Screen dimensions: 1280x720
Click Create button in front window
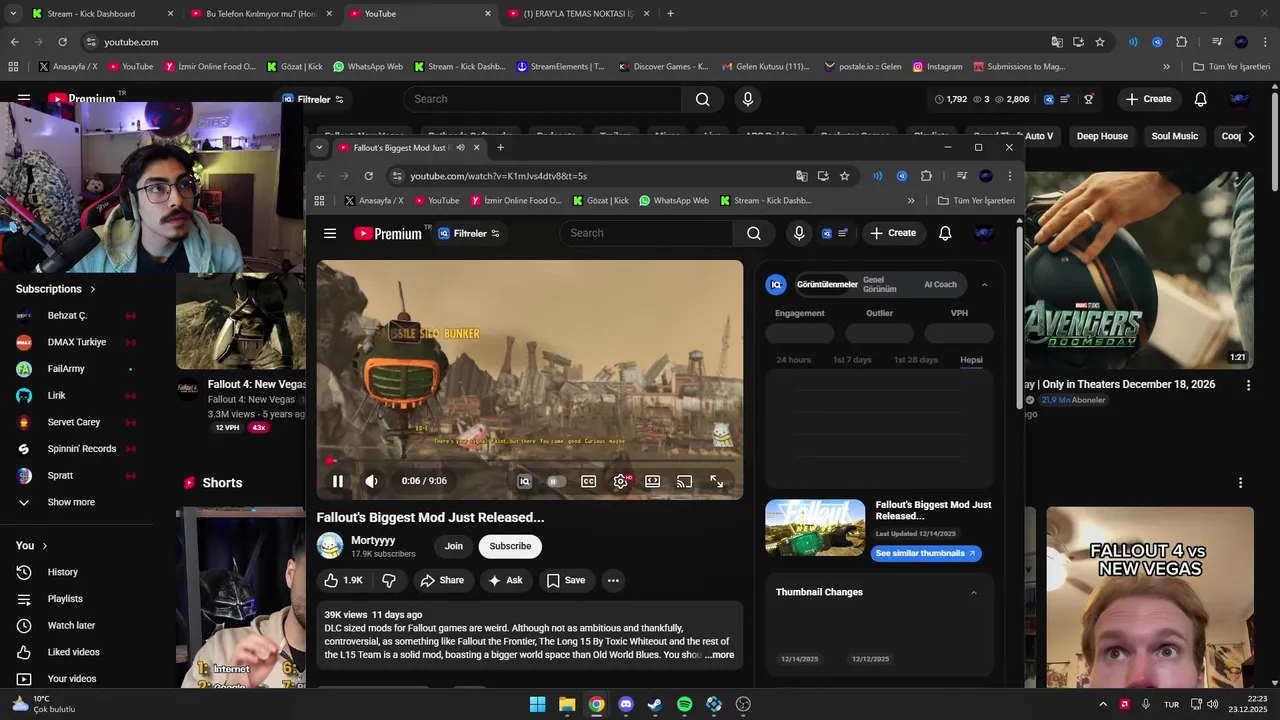[x=893, y=233]
